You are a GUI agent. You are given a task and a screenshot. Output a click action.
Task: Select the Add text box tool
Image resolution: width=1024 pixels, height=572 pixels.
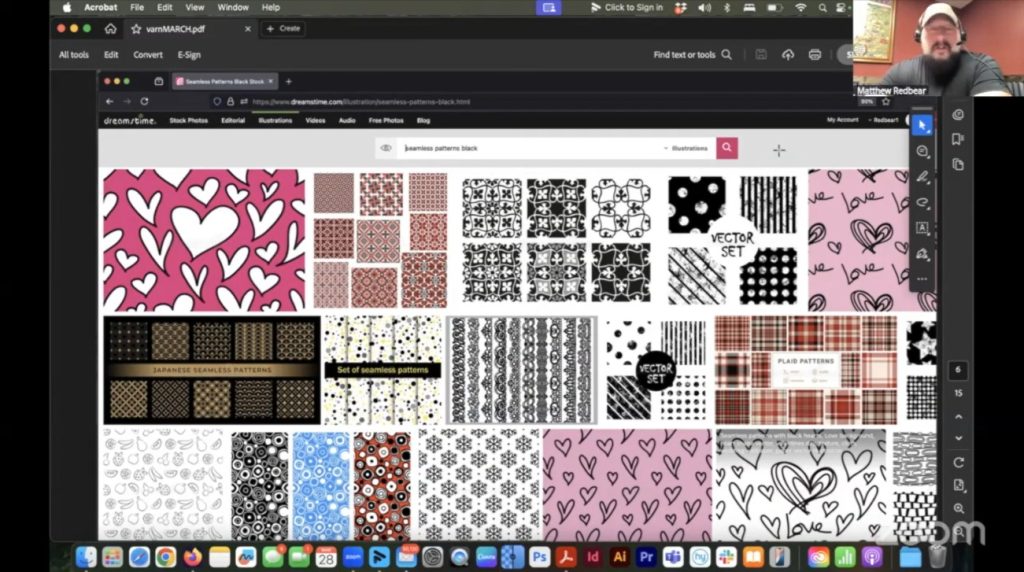click(x=922, y=227)
